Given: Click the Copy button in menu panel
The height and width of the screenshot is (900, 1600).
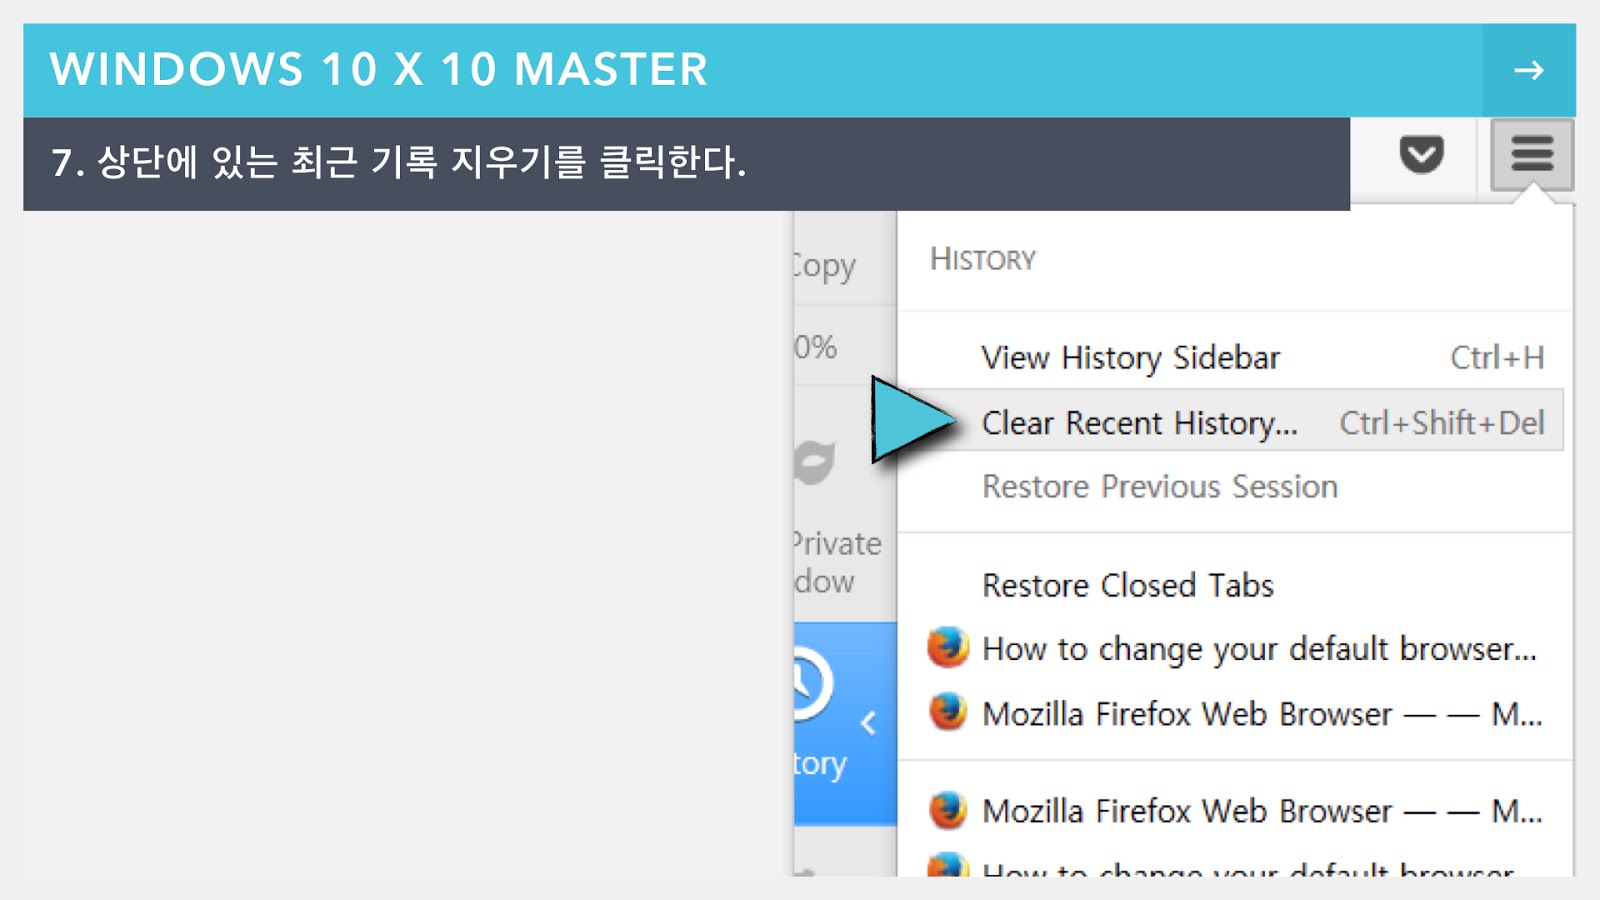Looking at the screenshot, I should (x=825, y=266).
